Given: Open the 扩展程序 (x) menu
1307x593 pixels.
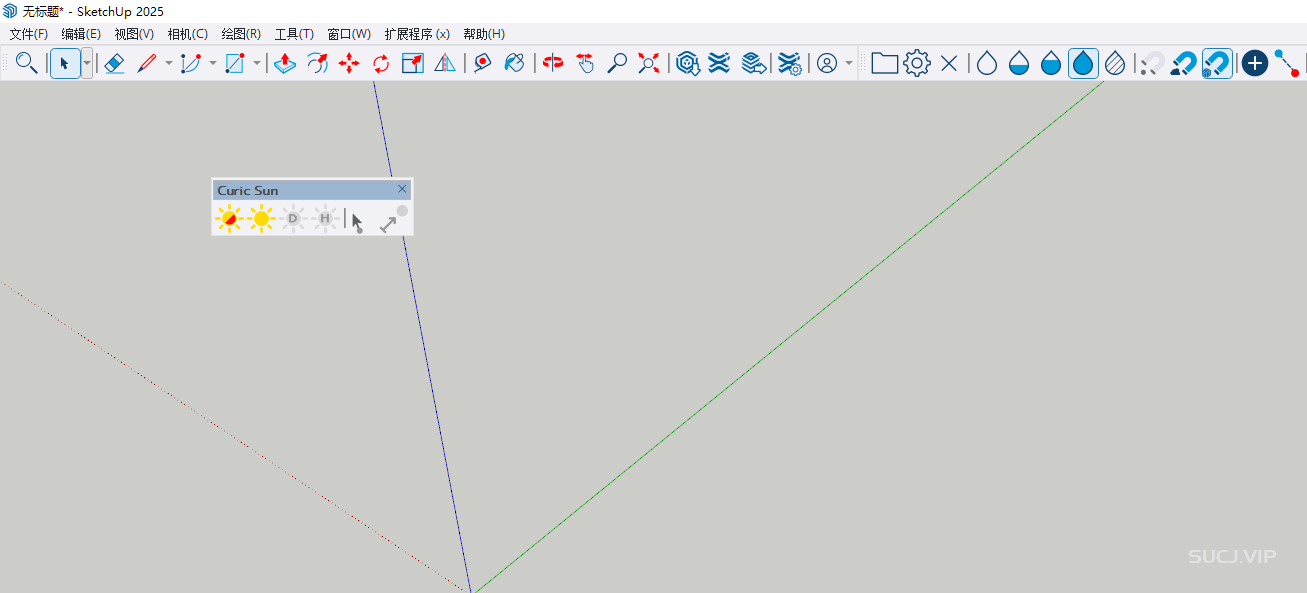Looking at the screenshot, I should click(x=417, y=34).
